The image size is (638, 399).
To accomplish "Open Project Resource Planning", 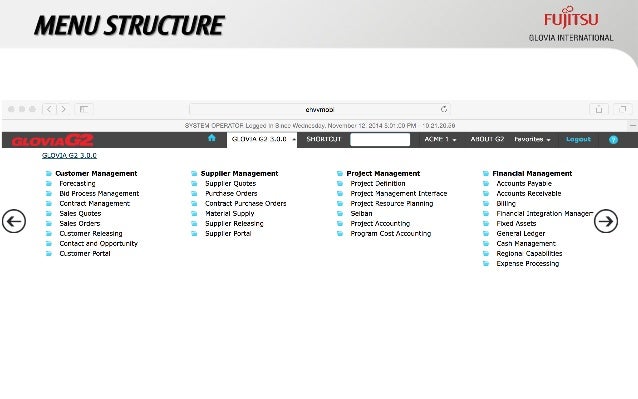I will (x=391, y=203).
